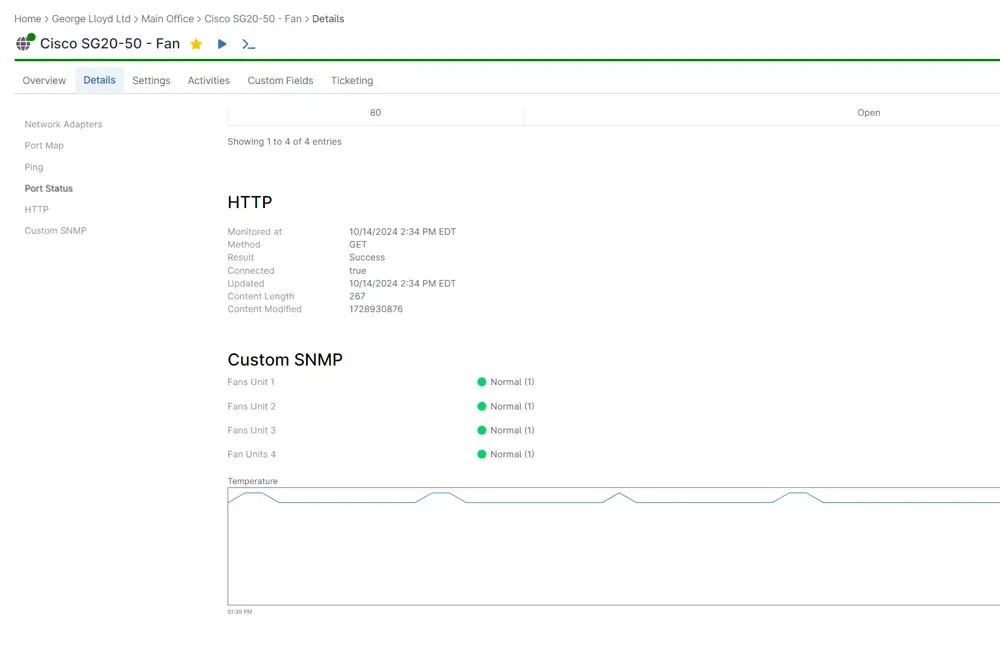1000x661 pixels.
Task: Open the Settings tab
Action: tap(151, 80)
